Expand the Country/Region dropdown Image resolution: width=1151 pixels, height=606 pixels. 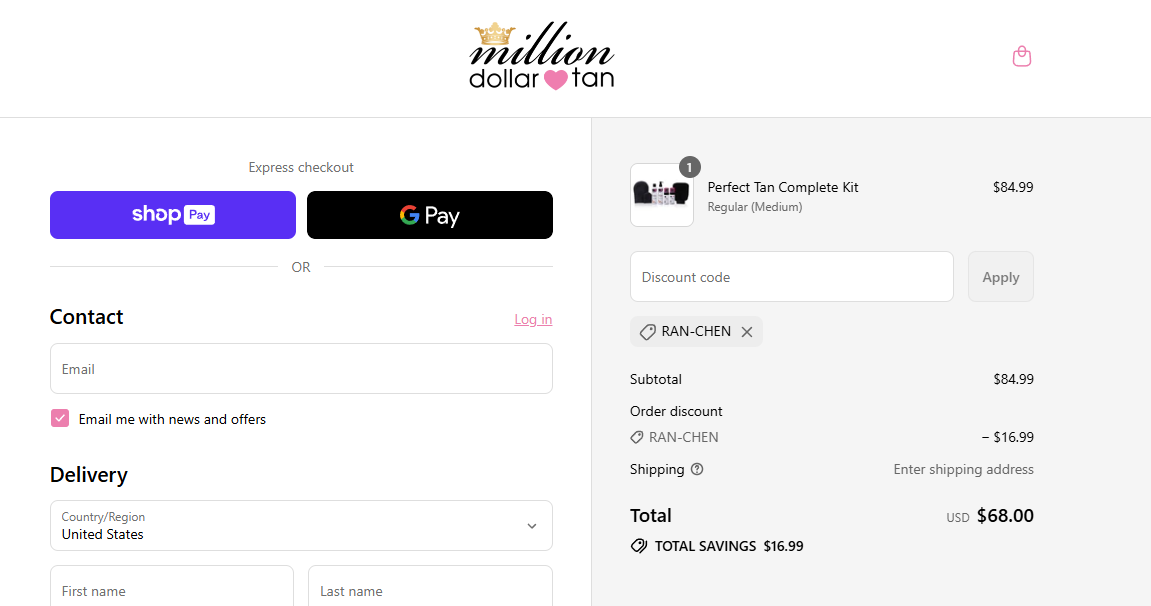(301, 525)
